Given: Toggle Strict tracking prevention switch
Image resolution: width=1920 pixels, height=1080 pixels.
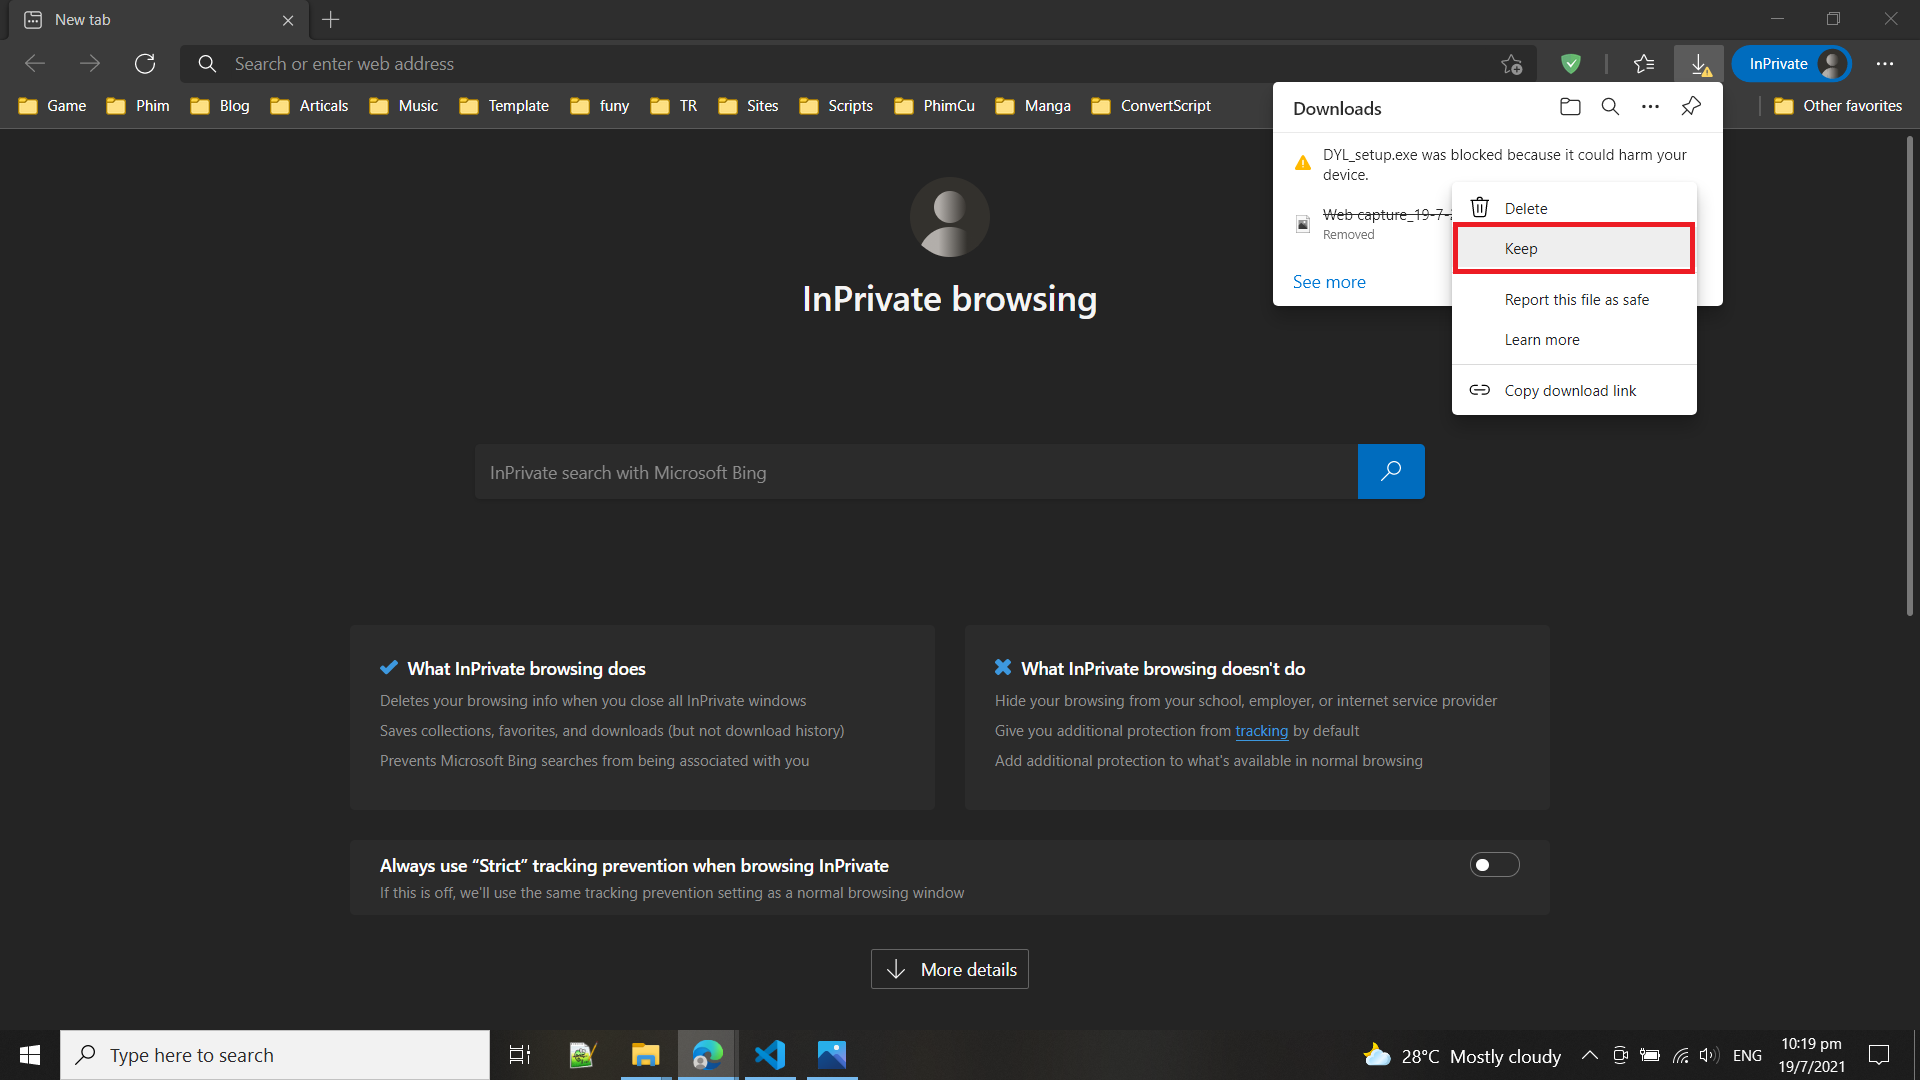Looking at the screenshot, I should pos(1494,865).
